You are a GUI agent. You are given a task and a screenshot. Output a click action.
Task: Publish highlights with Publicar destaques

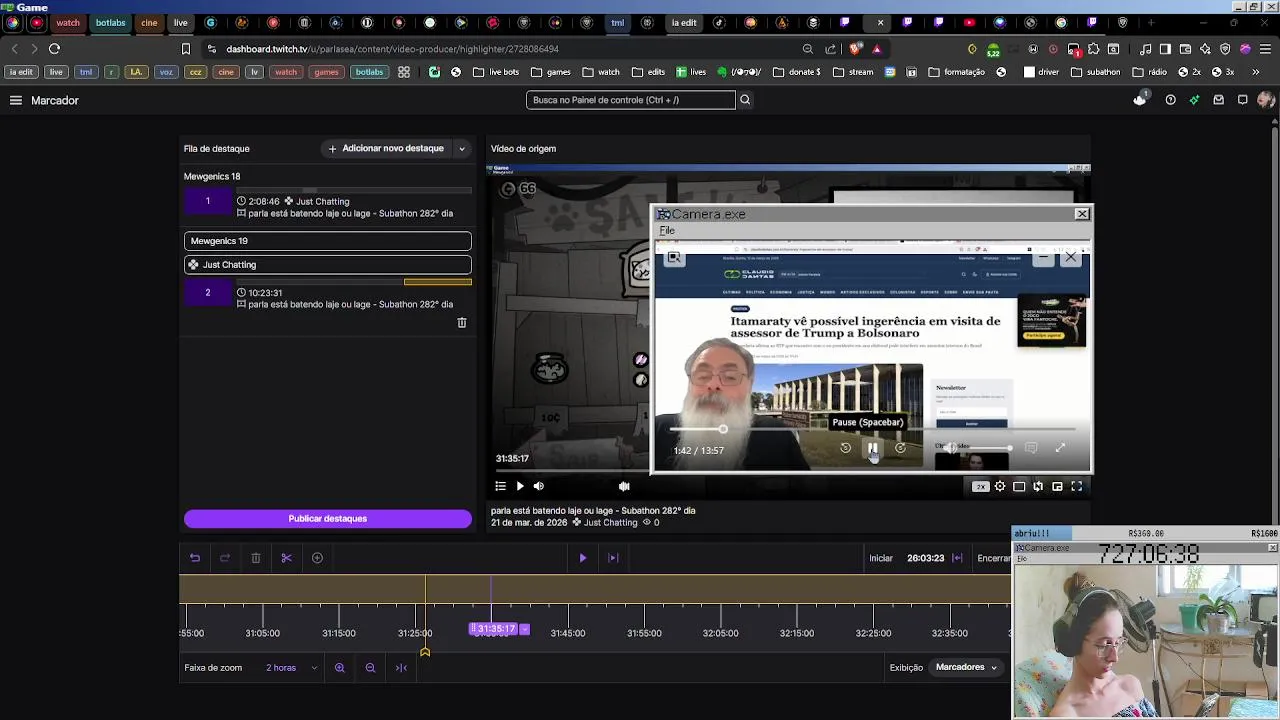[328, 519]
